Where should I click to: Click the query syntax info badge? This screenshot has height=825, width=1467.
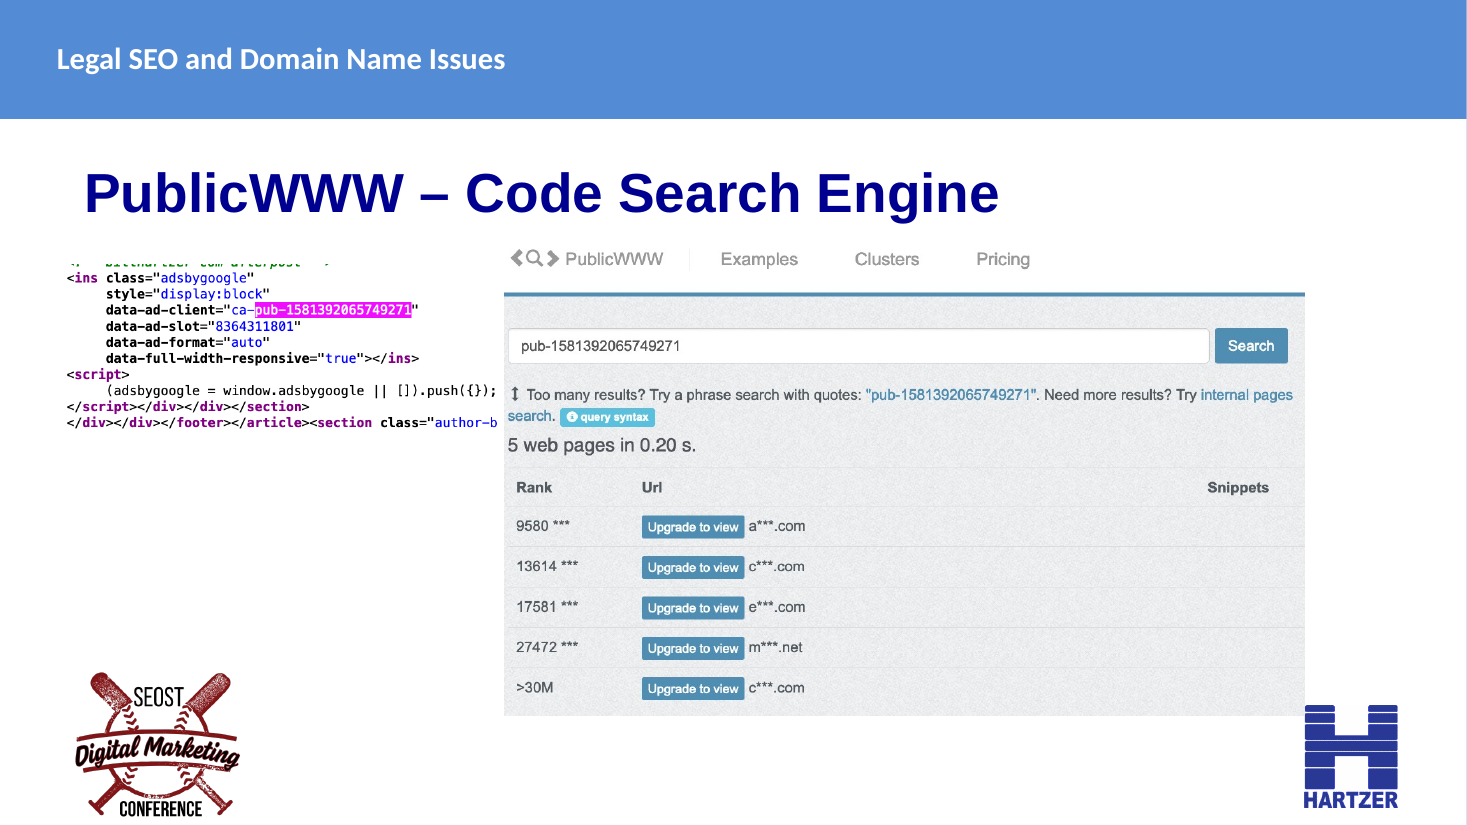click(607, 417)
